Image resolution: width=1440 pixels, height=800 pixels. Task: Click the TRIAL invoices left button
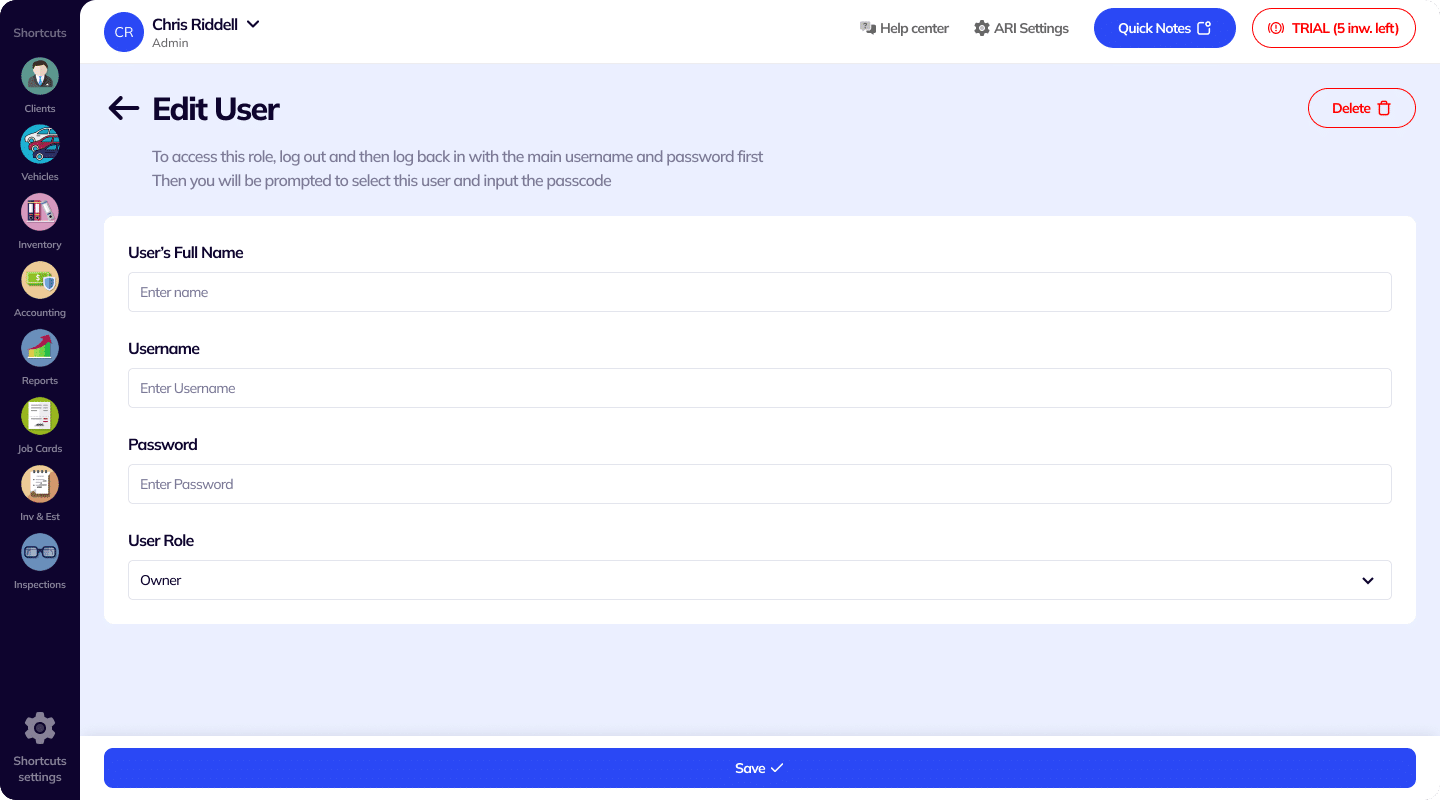[1333, 28]
